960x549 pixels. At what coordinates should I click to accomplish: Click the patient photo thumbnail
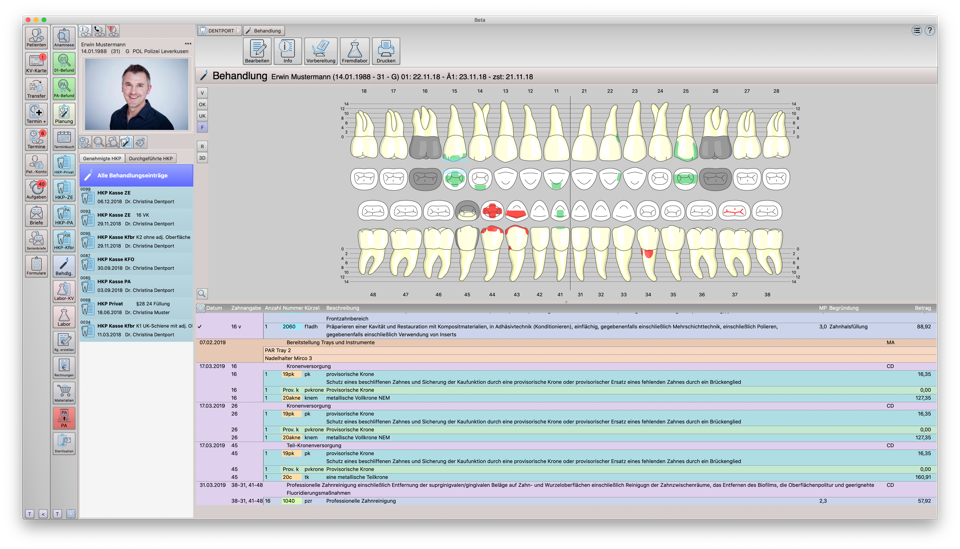point(137,94)
